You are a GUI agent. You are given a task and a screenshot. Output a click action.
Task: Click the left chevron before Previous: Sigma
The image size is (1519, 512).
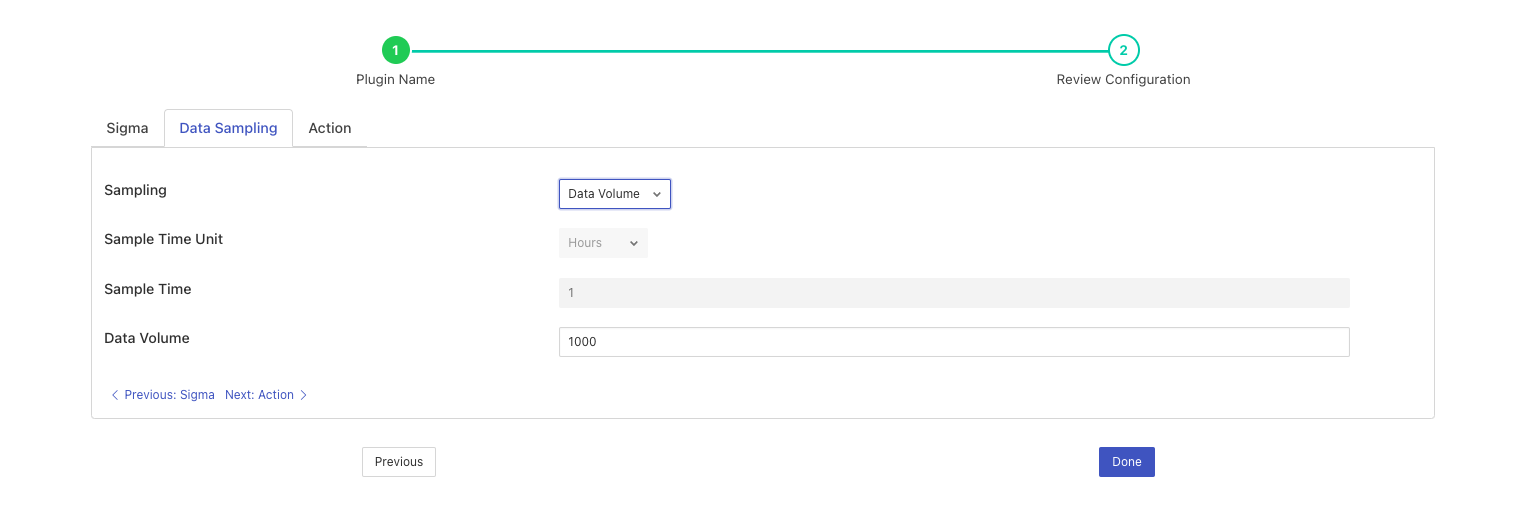[x=115, y=395]
